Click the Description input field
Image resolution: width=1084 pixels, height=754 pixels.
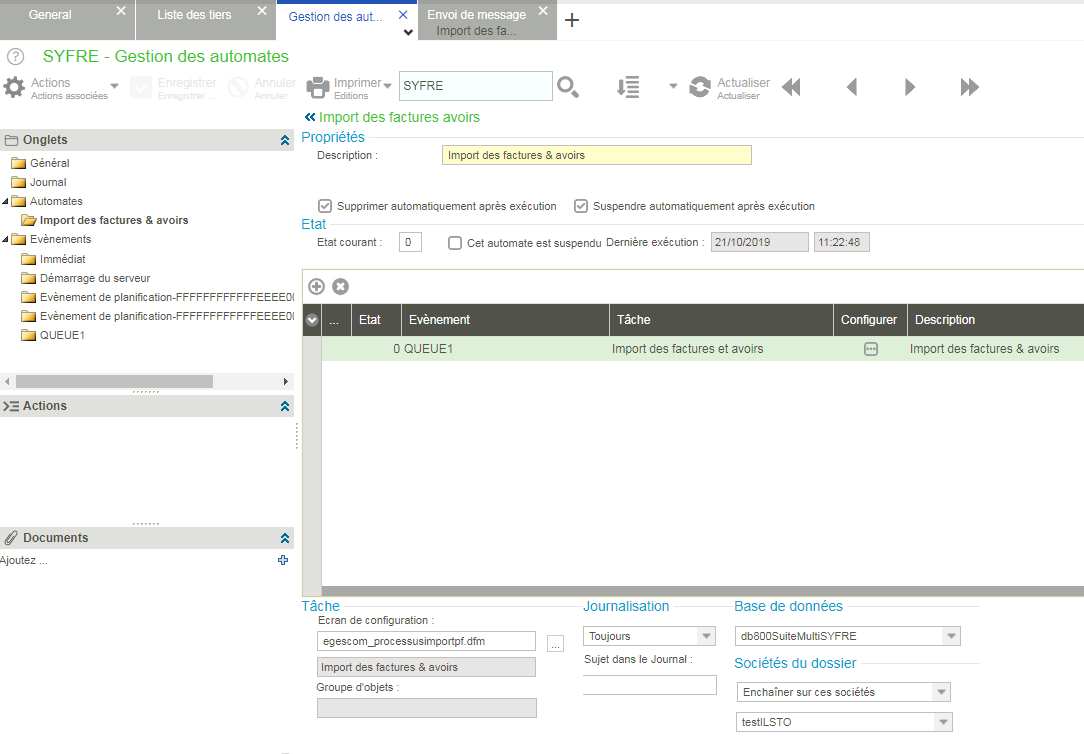coord(597,155)
